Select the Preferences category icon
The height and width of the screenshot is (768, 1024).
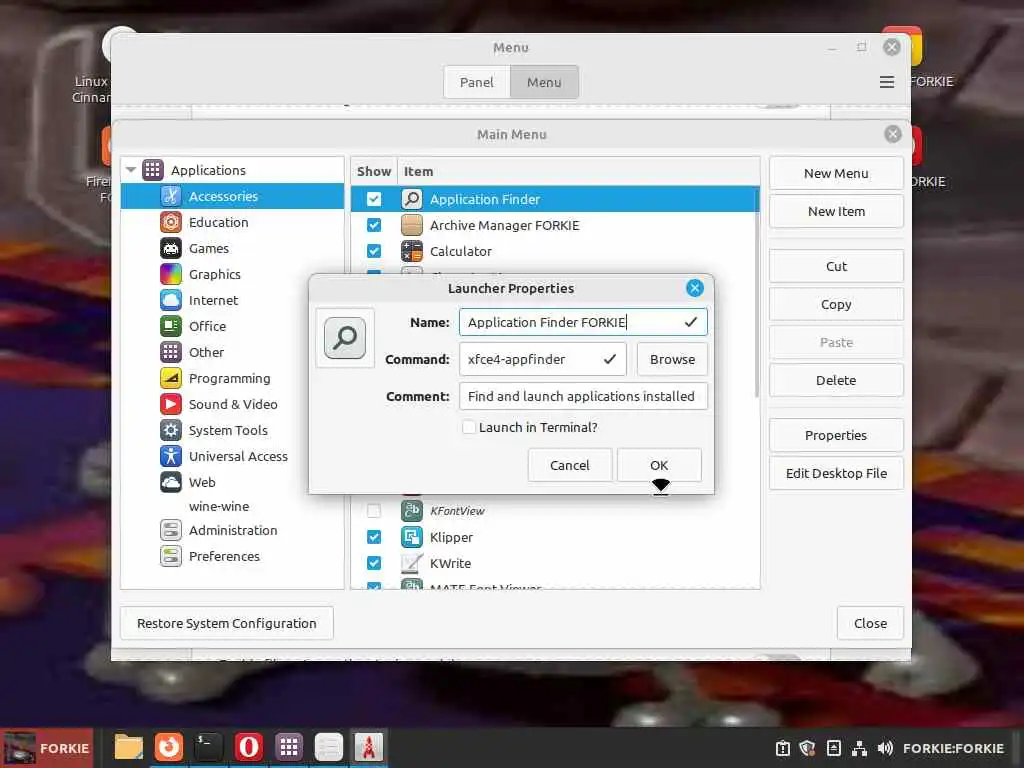coord(170,556)
